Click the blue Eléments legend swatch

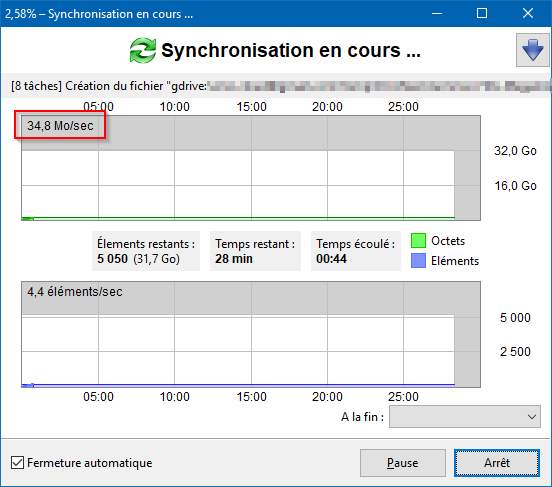pos(418,261)
